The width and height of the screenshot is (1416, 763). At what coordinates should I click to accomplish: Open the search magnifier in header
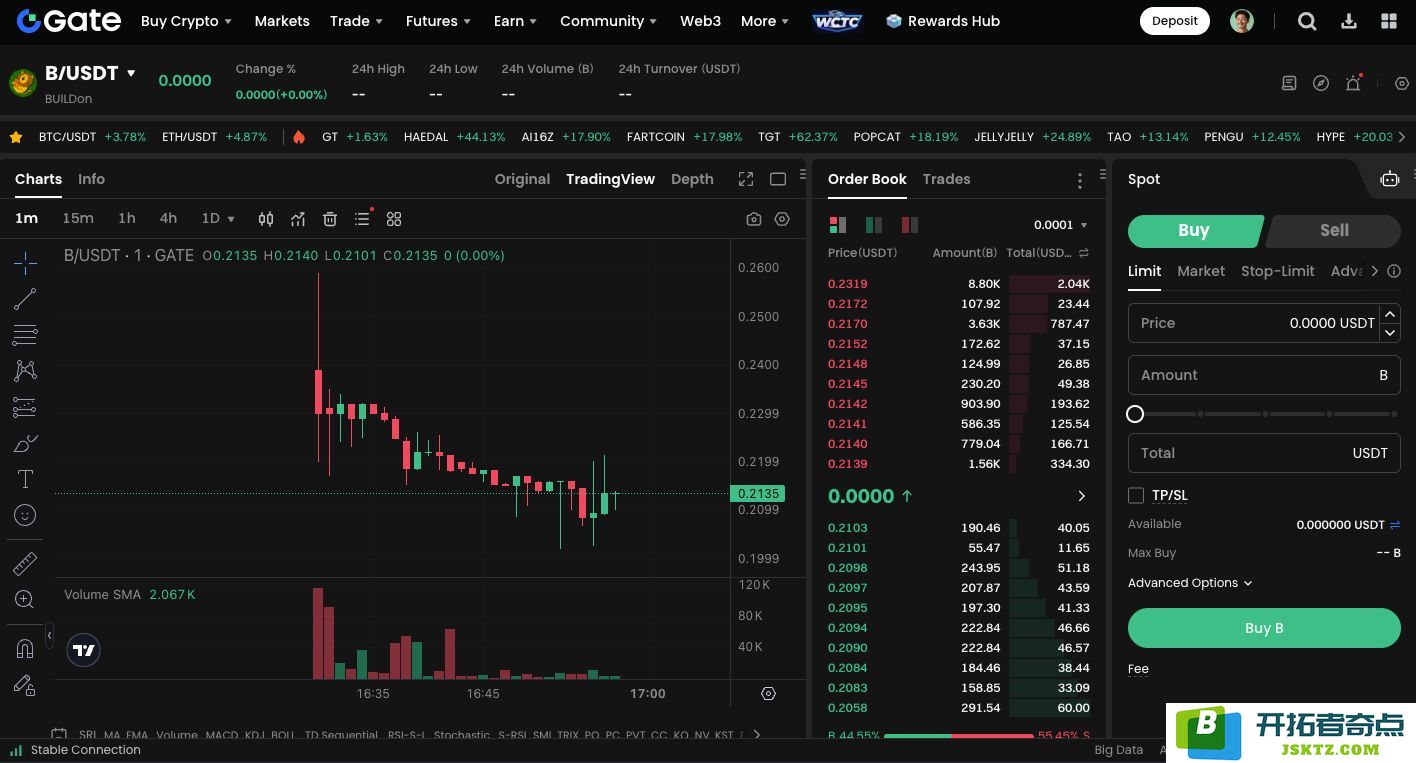click(x=1307, y=21)
